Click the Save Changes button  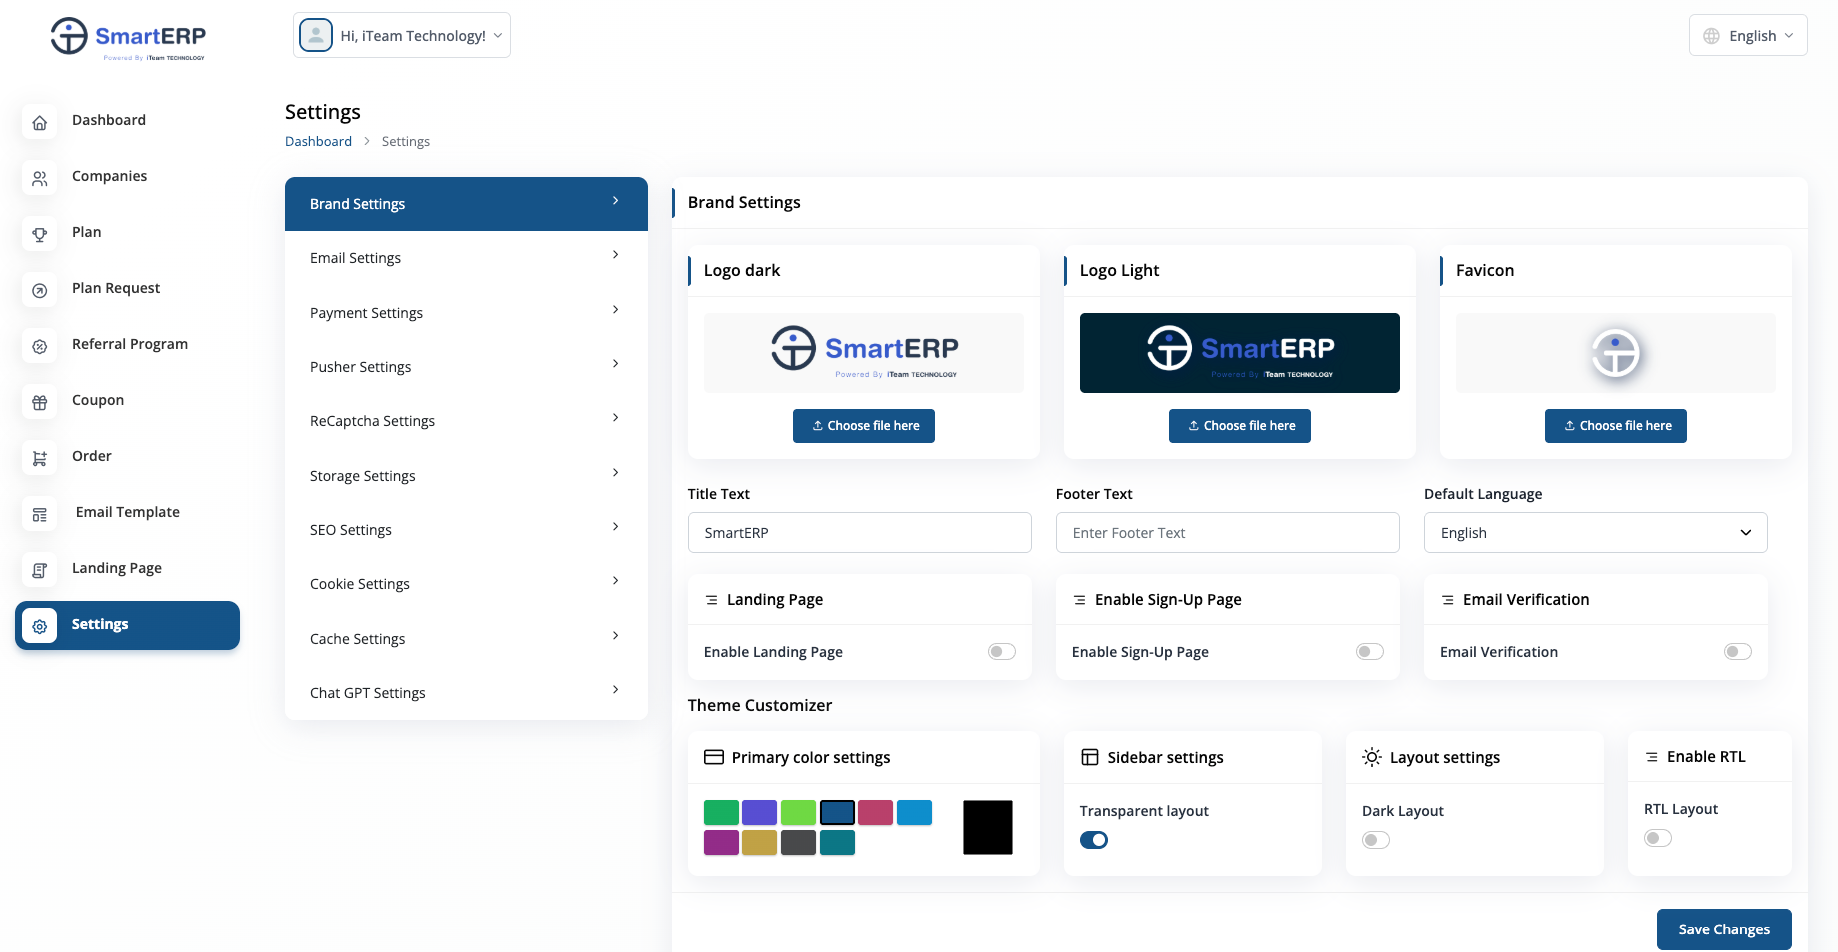1724,930
